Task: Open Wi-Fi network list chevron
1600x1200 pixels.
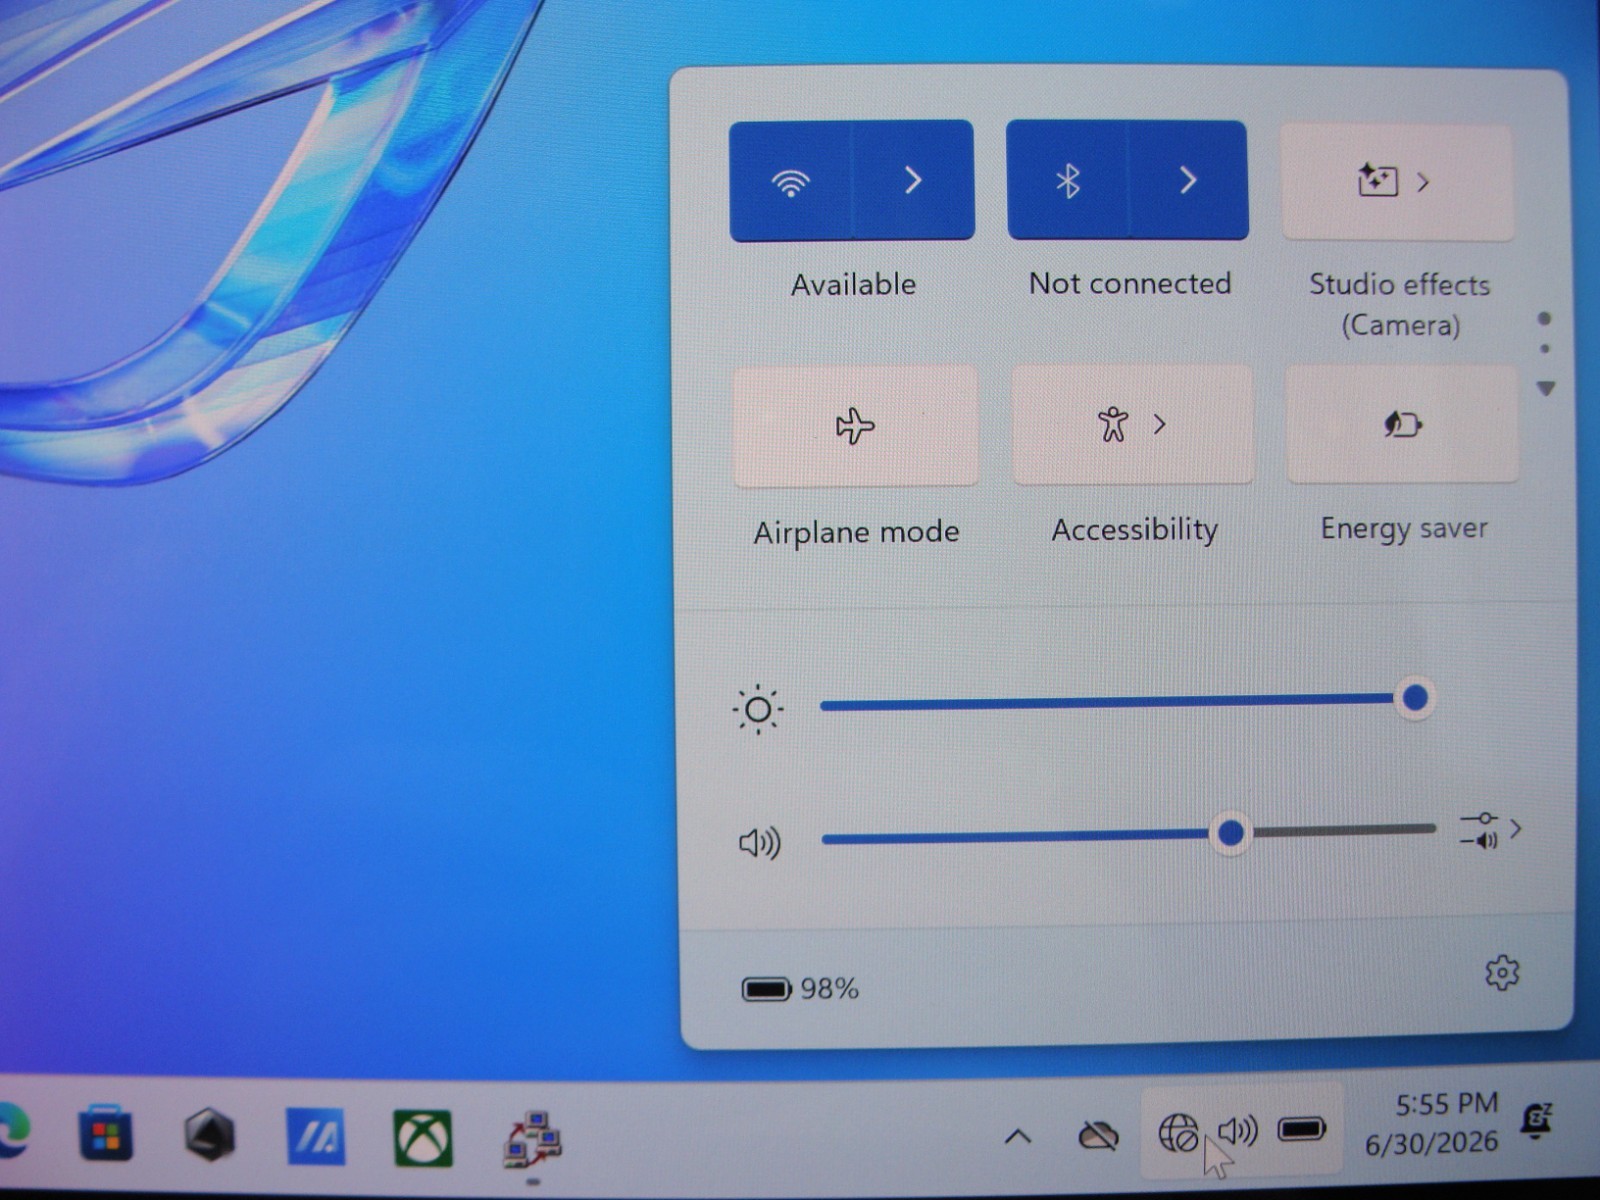Action: click(913, 181)
